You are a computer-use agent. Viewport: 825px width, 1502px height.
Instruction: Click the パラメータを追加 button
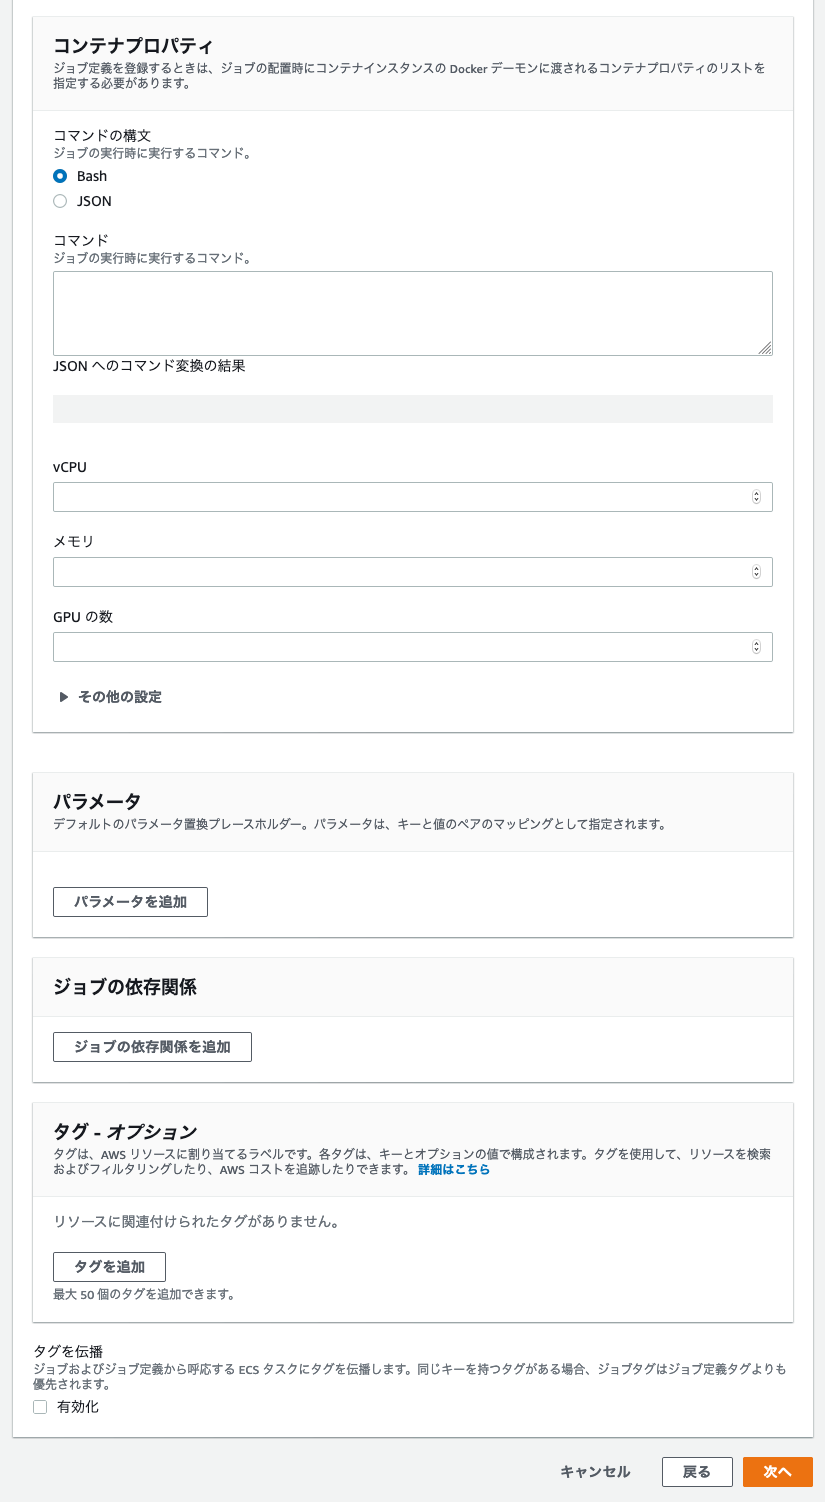[130, 902]
